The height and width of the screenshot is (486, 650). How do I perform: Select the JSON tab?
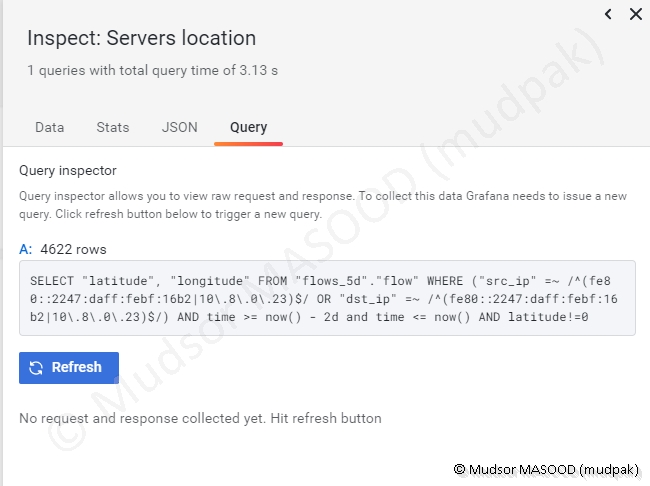pos(180,127)
